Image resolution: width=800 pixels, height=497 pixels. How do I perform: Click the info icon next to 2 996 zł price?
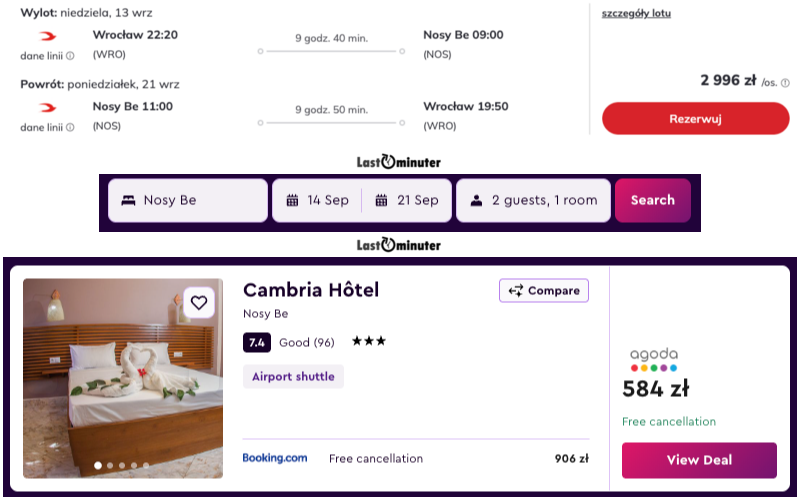785,83
